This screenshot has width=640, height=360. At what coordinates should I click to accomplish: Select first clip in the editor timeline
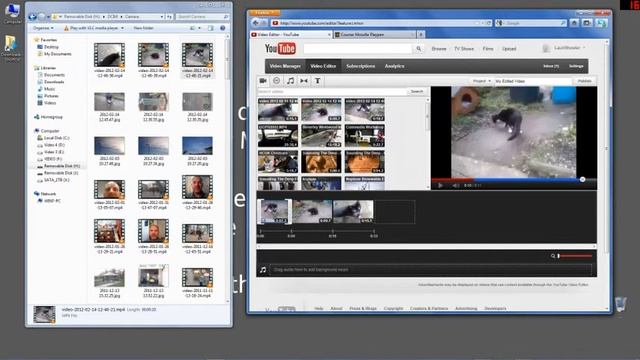point(274,211)
